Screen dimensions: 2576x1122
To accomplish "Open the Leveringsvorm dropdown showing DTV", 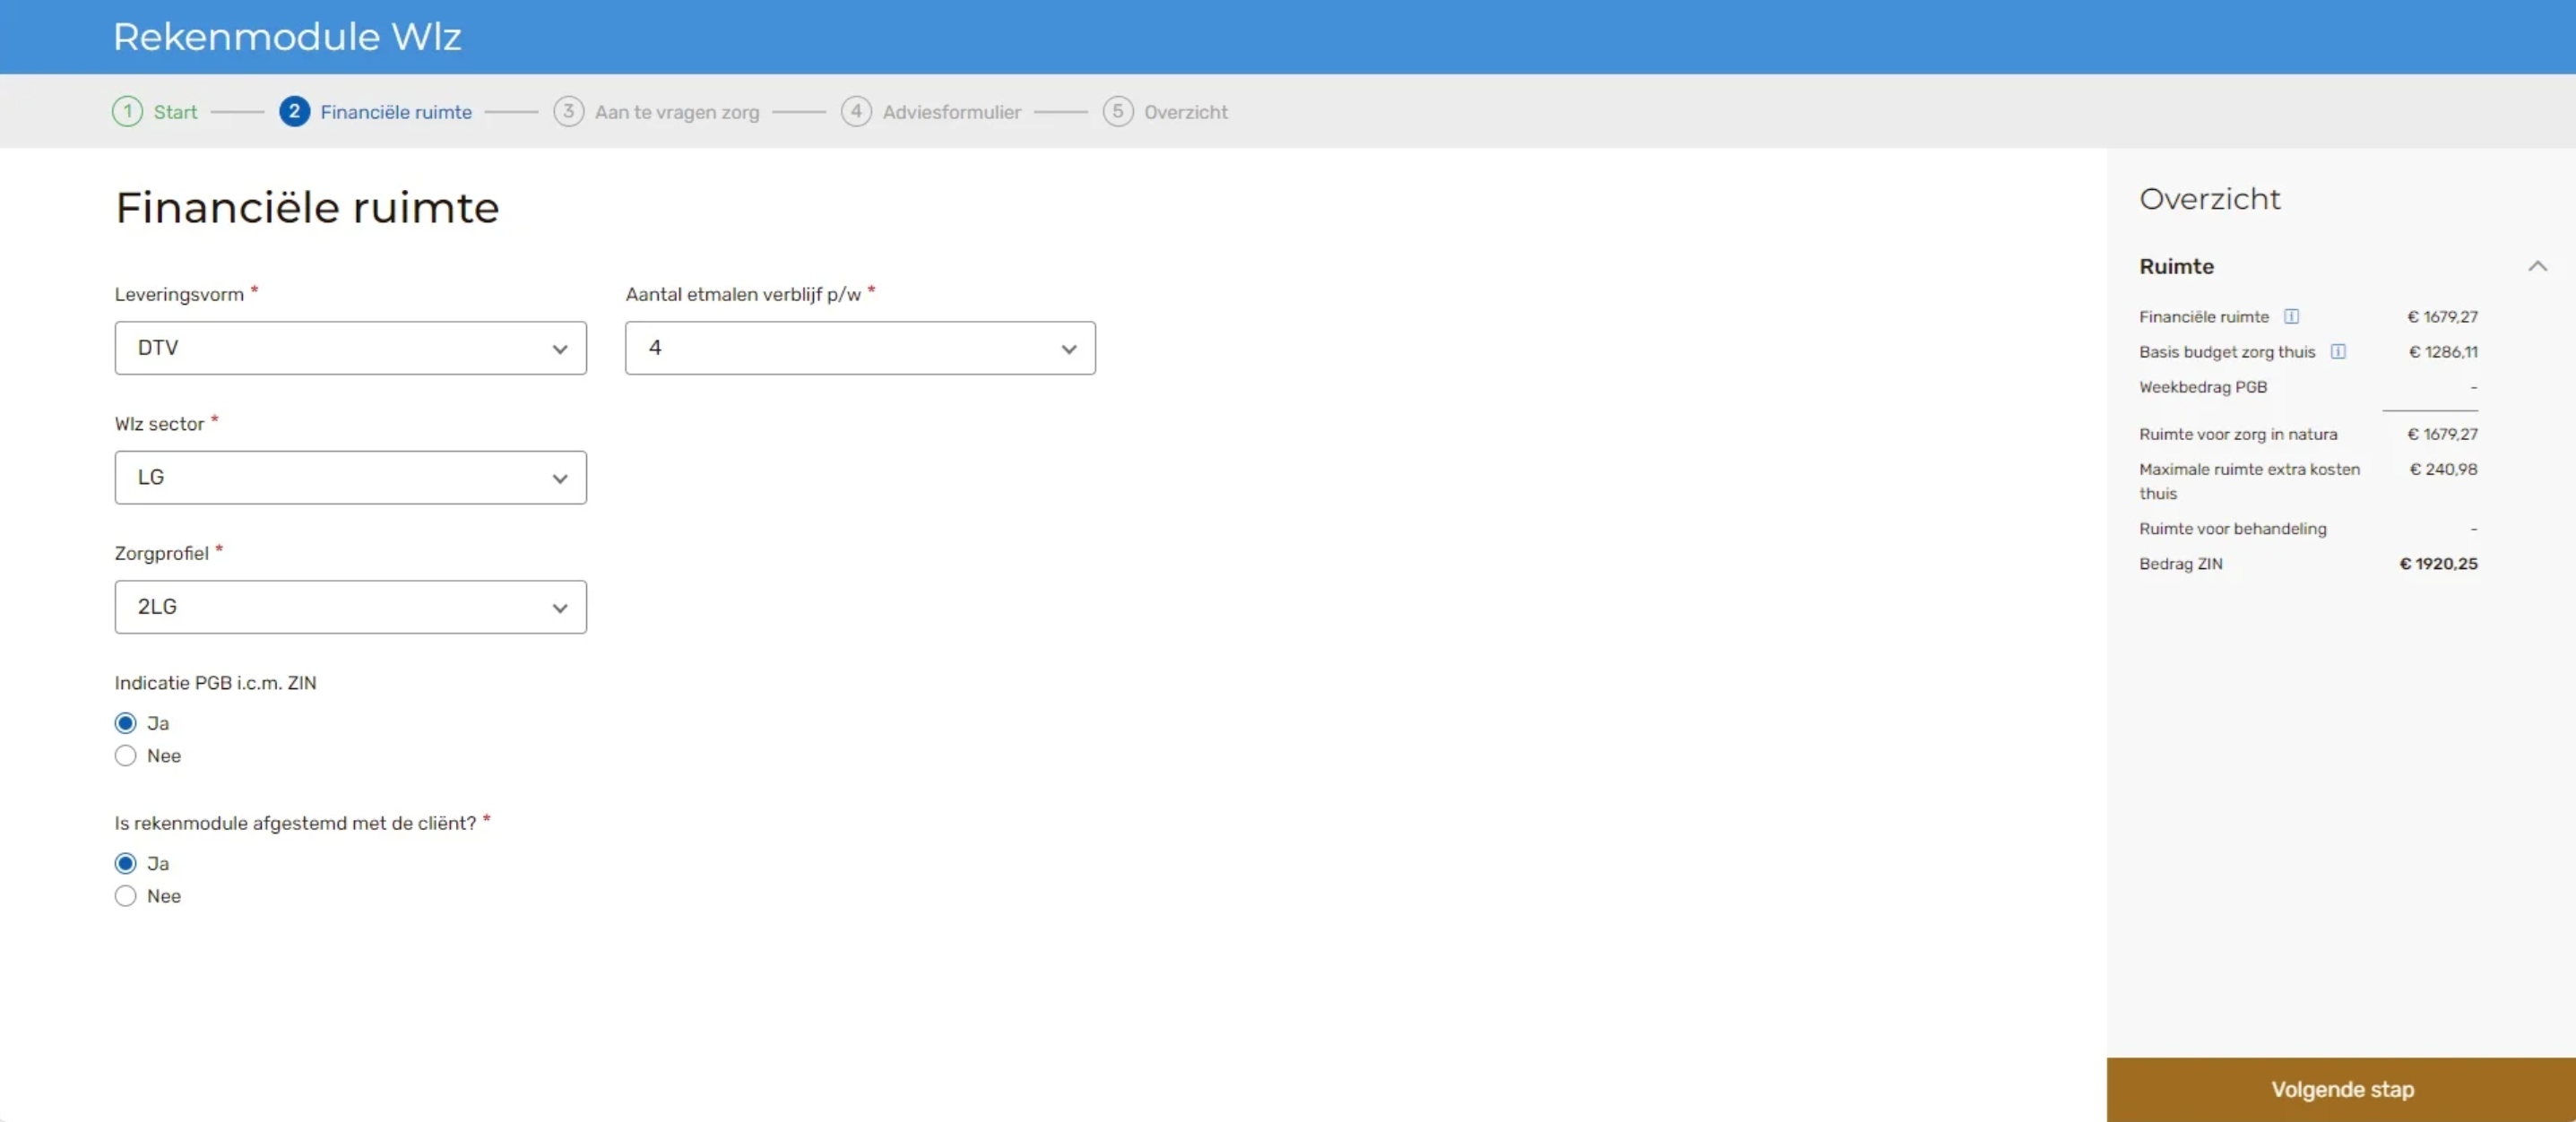I will tap(350, 348).
